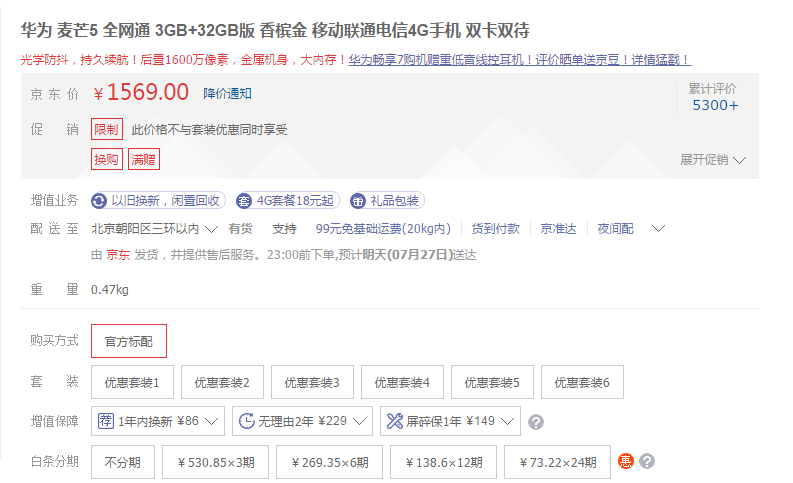The width and height of the screenshot is (793, 483).
Task: Click the 换购 promotion tag
Action: coord(107,159)
